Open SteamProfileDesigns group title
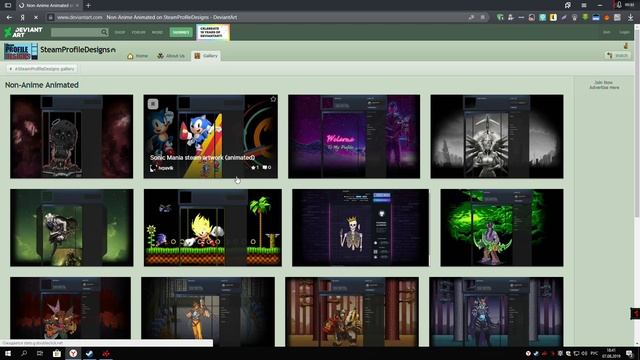This screenshot has height=360, width=640. click(x=75, y=50)
